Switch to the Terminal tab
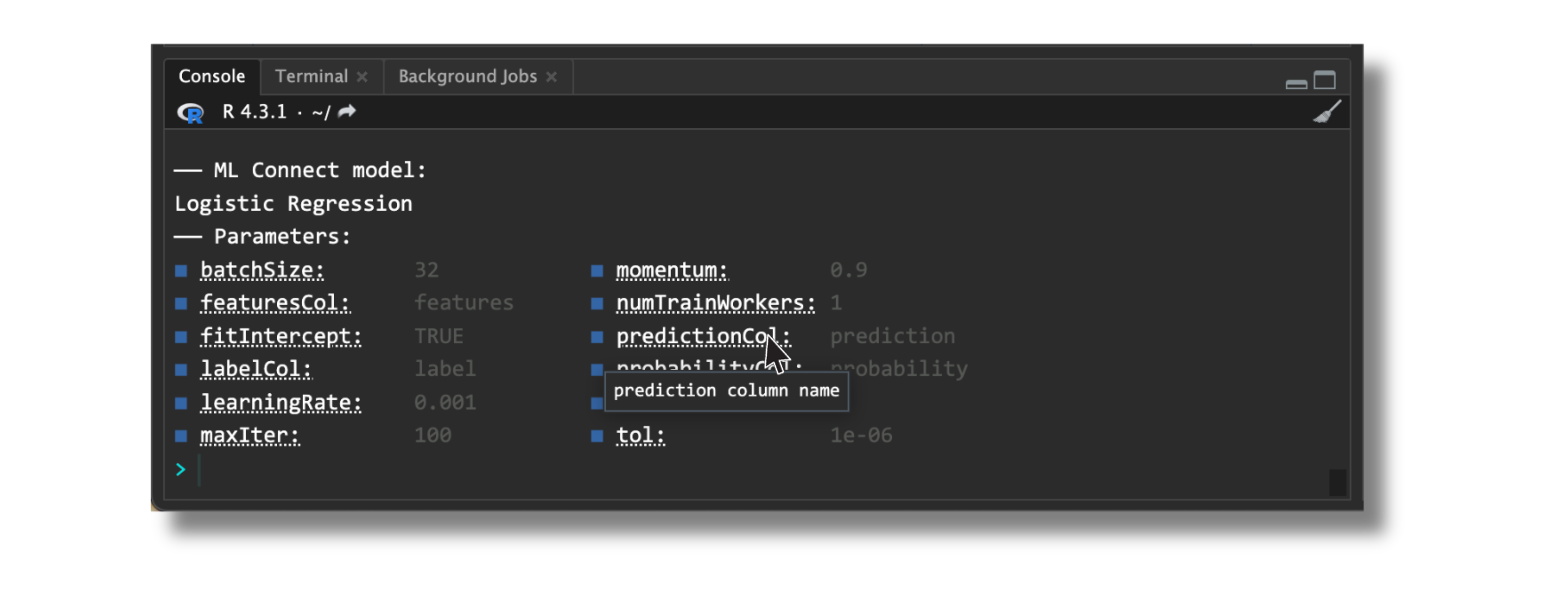The image size is (1556, 600). [x=311, y=76]
